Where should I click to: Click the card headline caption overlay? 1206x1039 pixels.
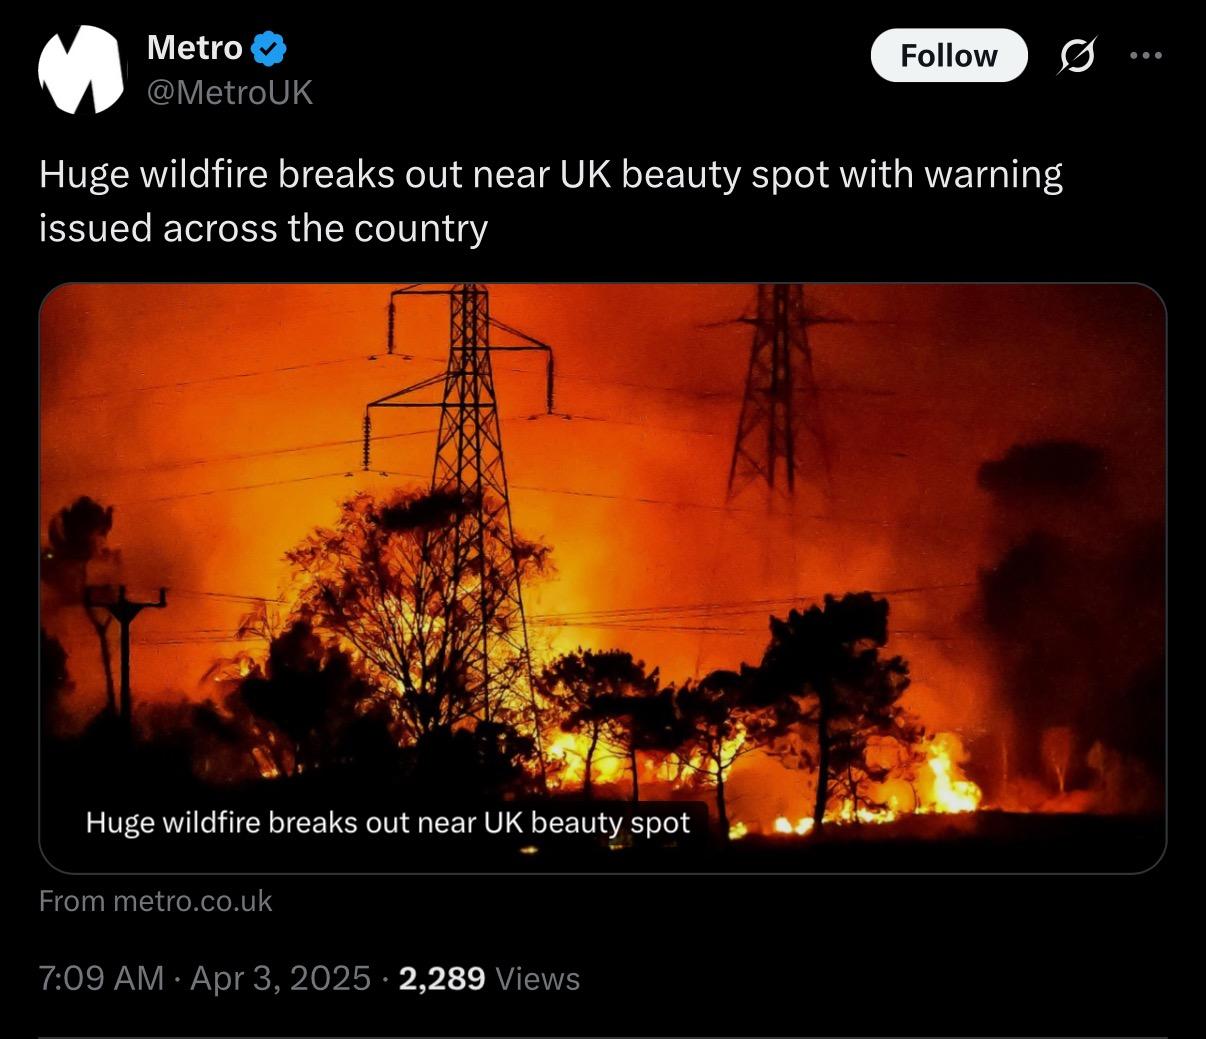coord(388,823)
